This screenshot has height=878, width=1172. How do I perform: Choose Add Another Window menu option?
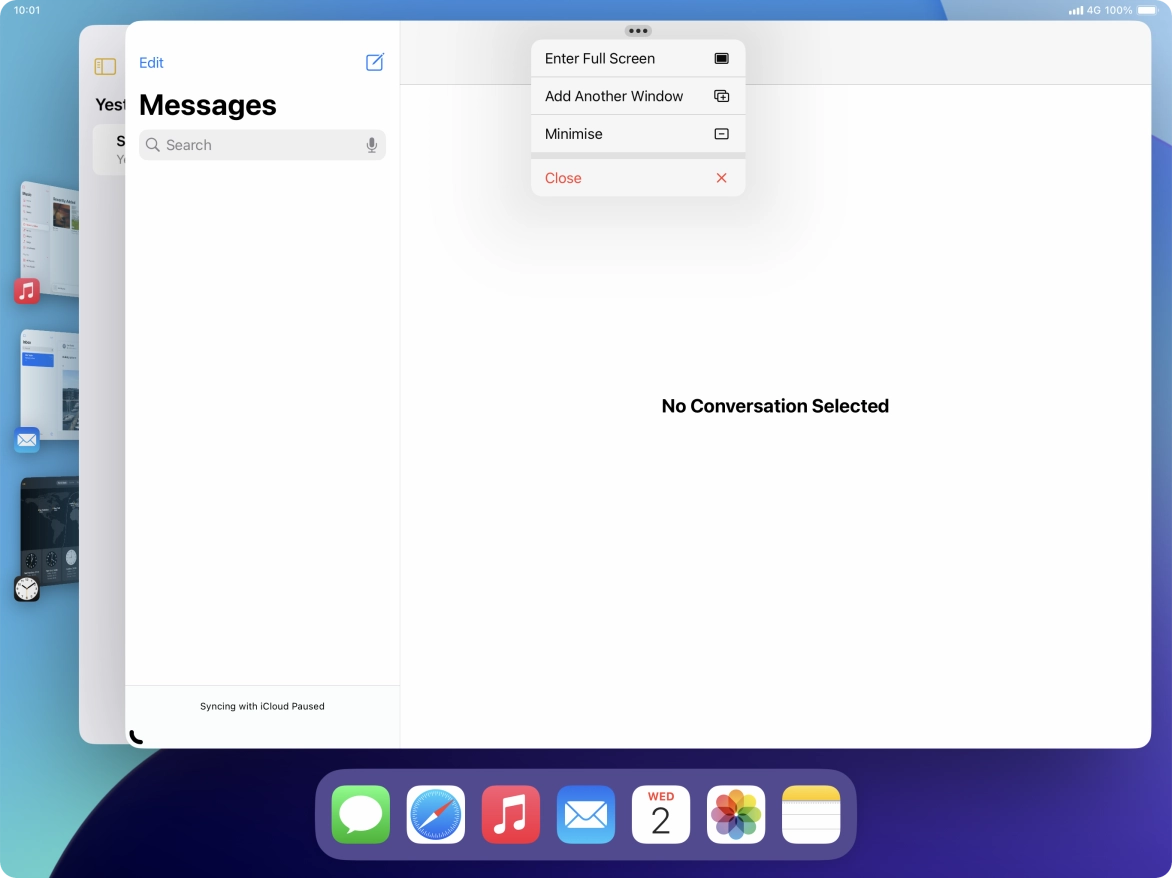click(x=637, y=96)
